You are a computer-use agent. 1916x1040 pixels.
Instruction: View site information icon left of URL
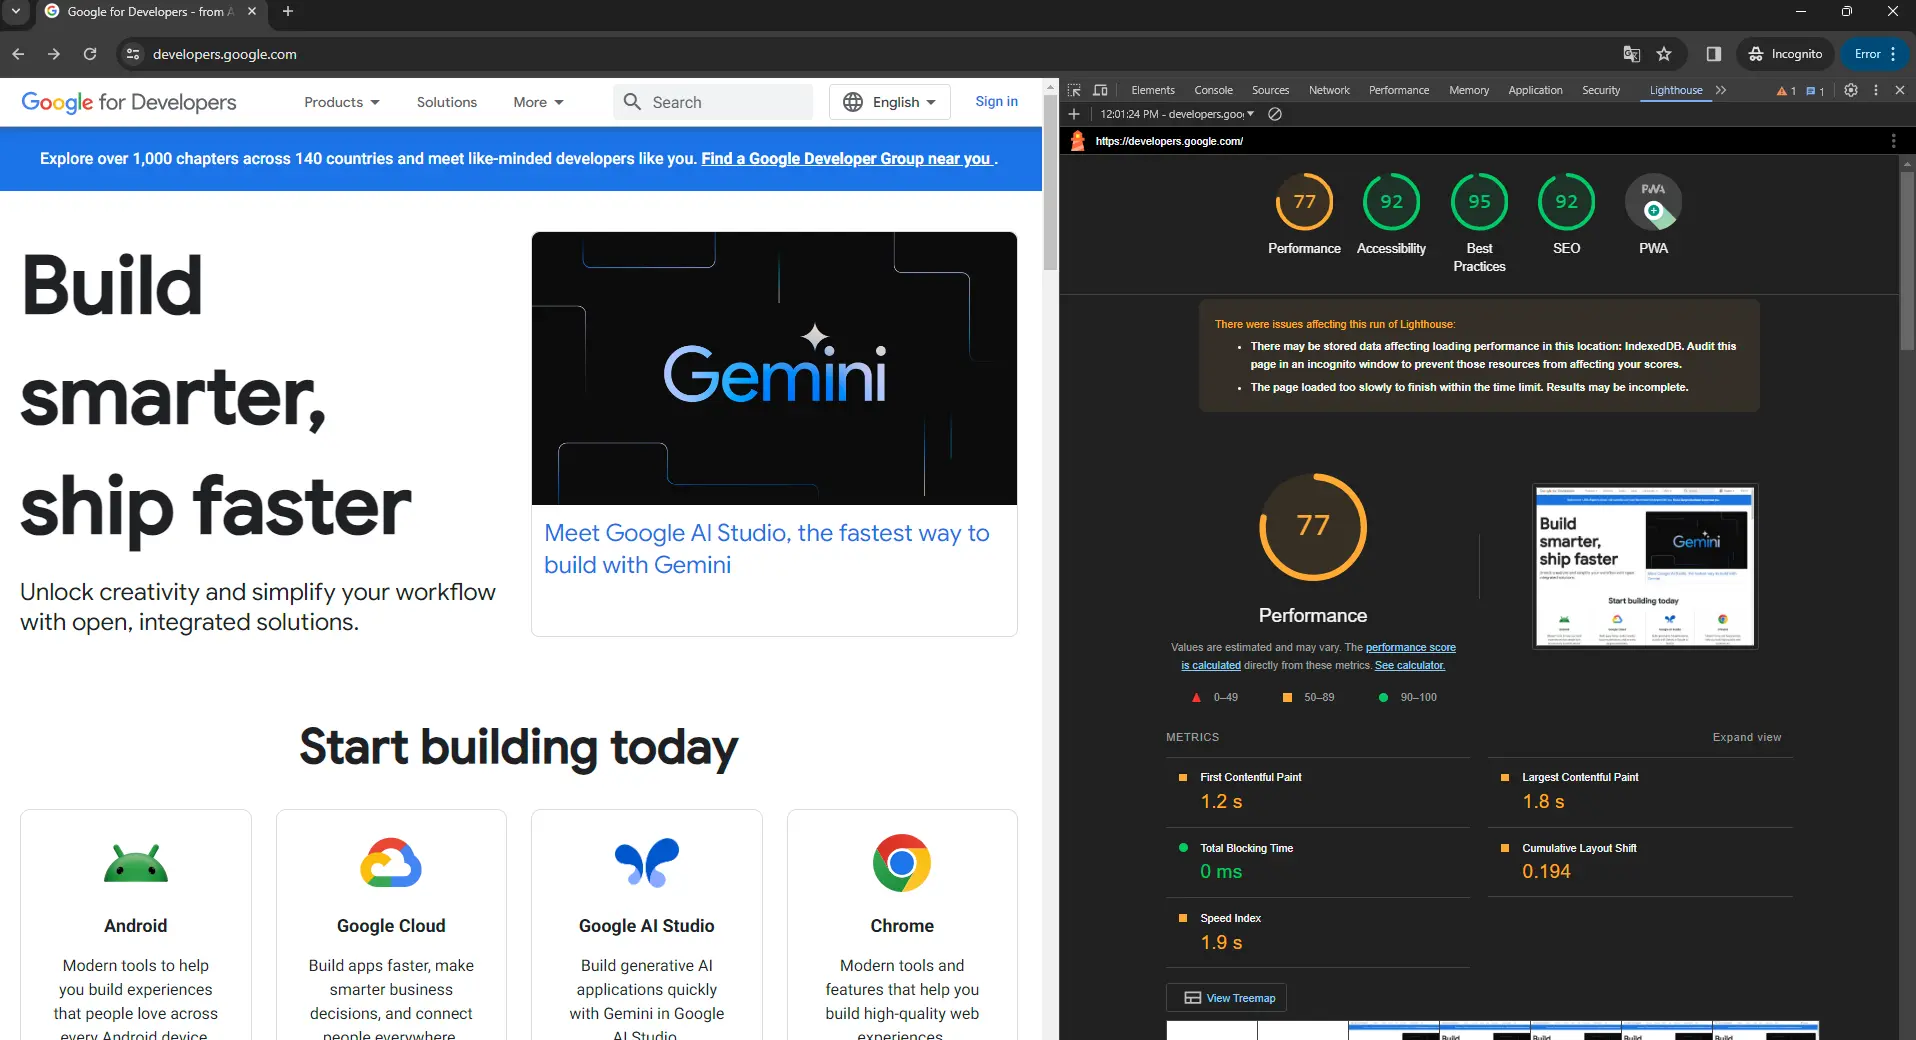[x=132, y=54]
